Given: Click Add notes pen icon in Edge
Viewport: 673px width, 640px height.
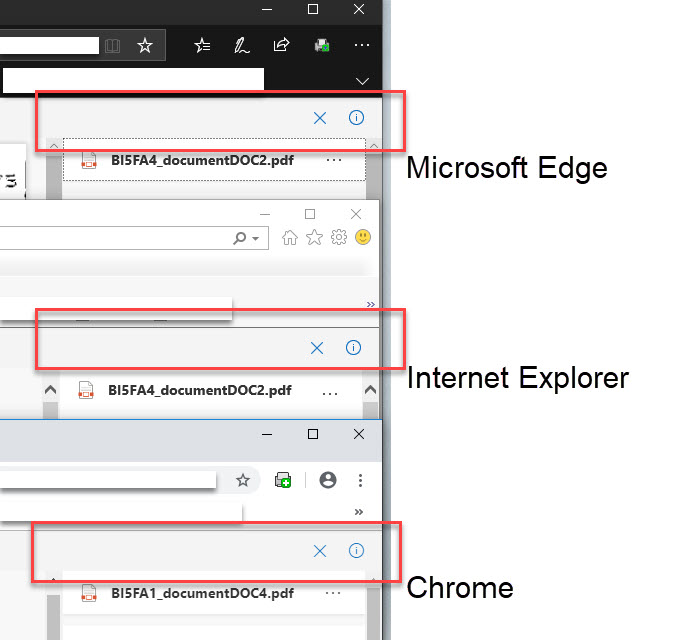Looking at the screenshot, I should [241, 45].
